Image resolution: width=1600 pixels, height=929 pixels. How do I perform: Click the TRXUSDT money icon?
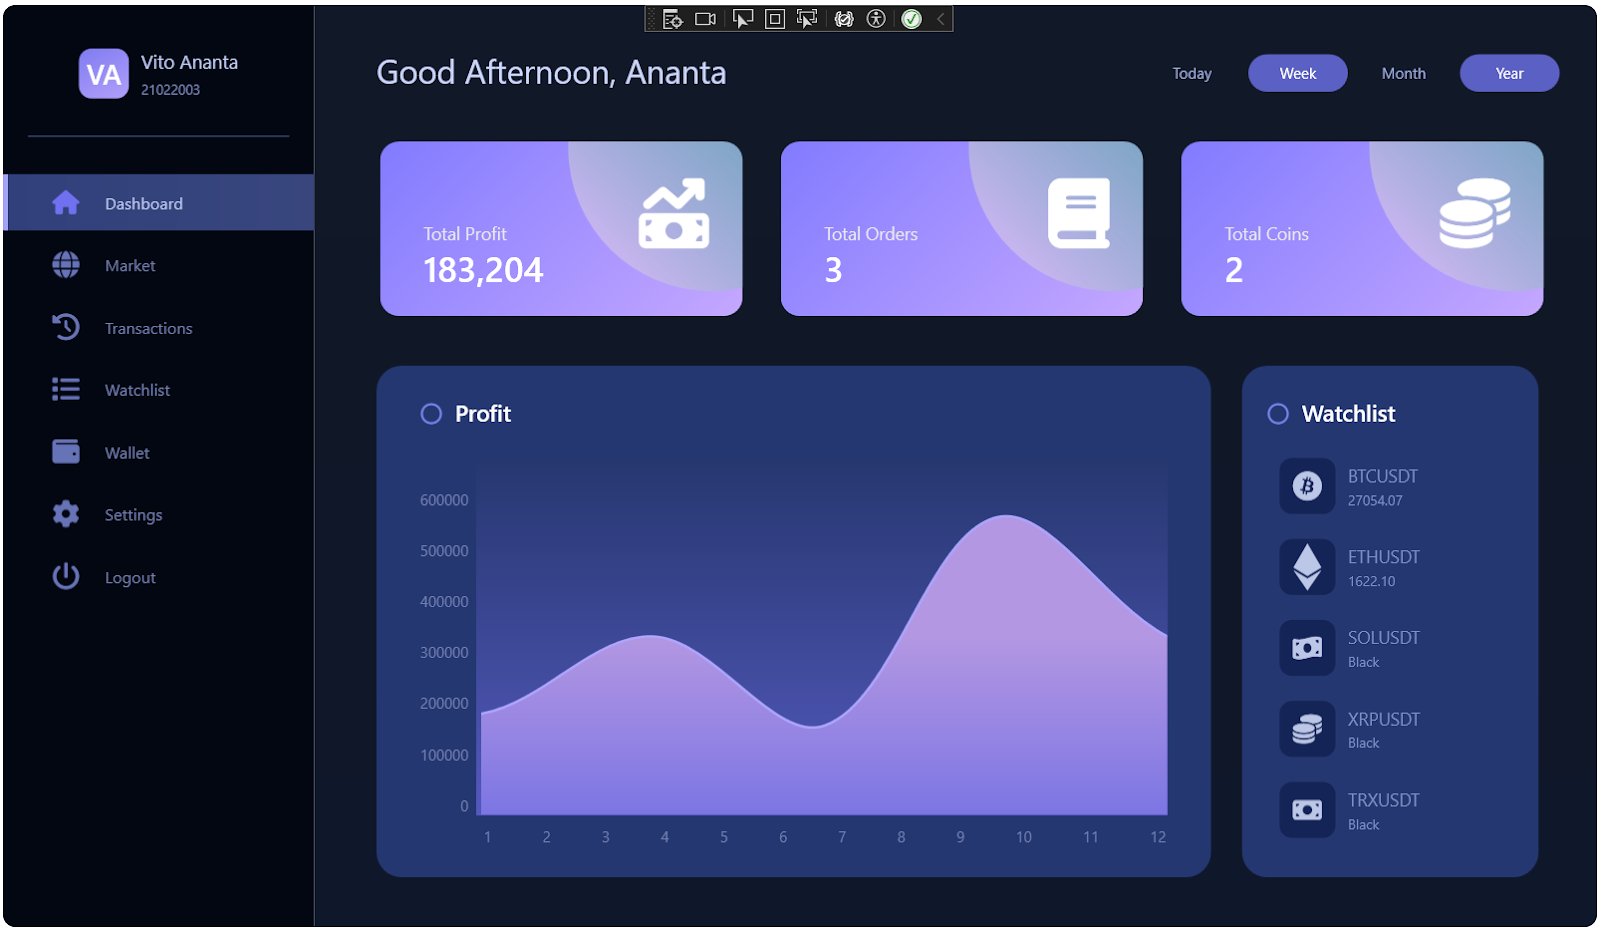(x=1307, y=810)
